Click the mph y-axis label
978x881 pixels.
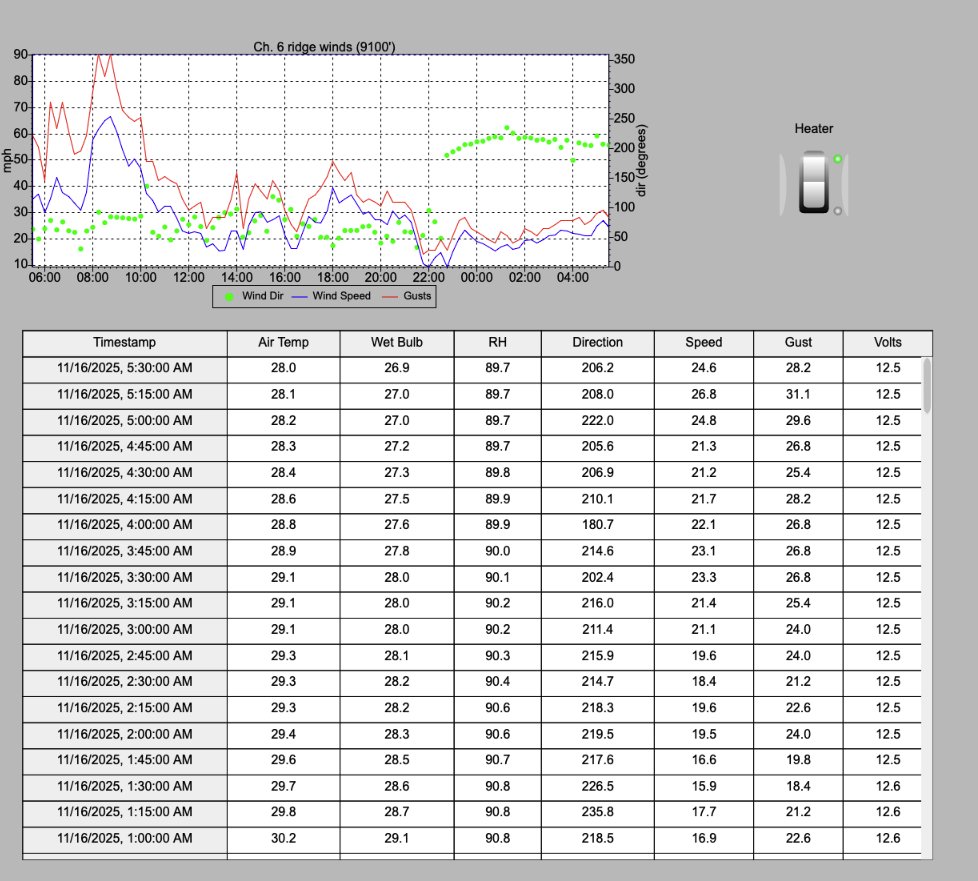tap(7, 160)
